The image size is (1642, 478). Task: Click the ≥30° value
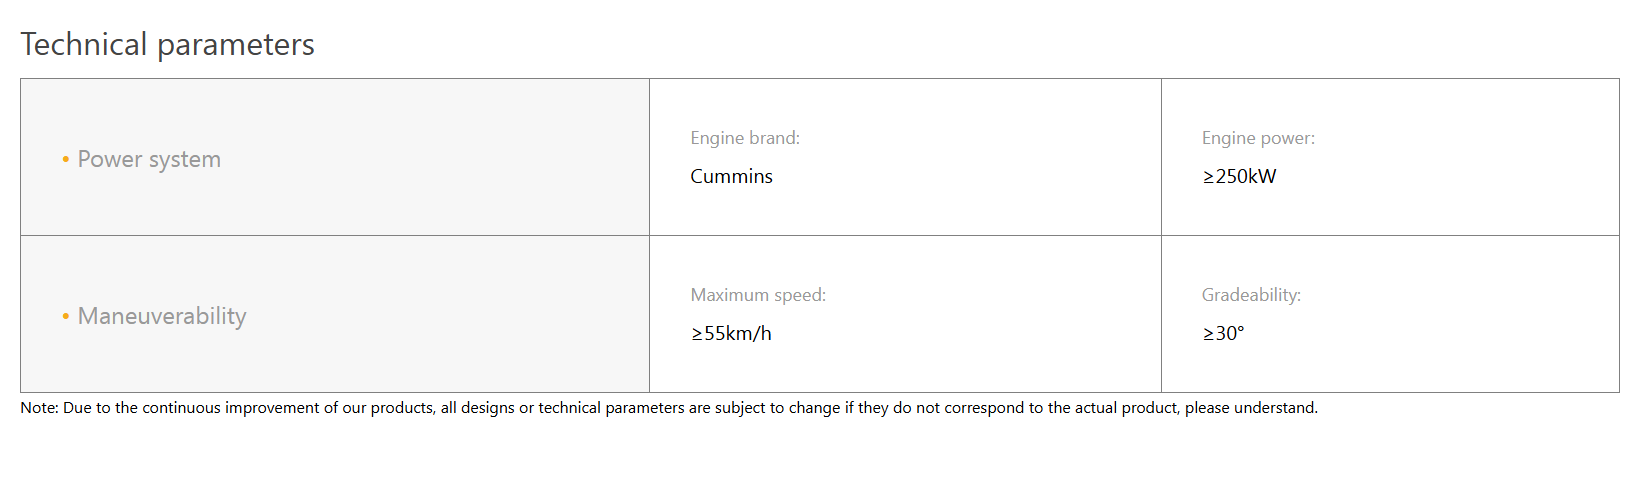coord(1223,333)
